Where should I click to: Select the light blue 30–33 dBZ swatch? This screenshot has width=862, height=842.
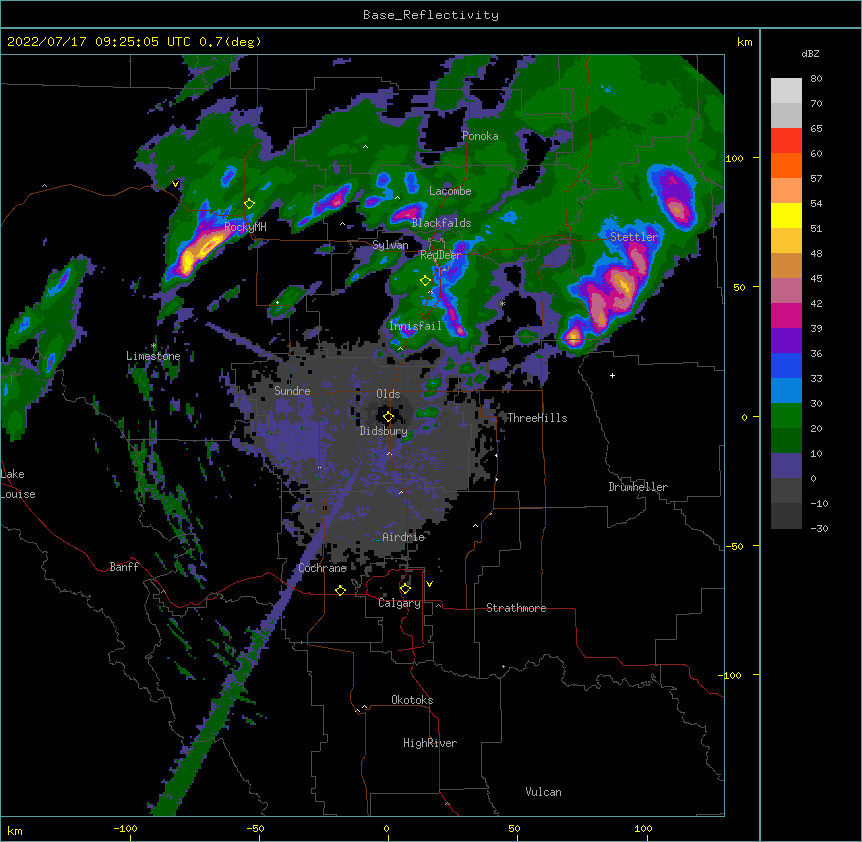pyautogui.click(x=786, y=391)
